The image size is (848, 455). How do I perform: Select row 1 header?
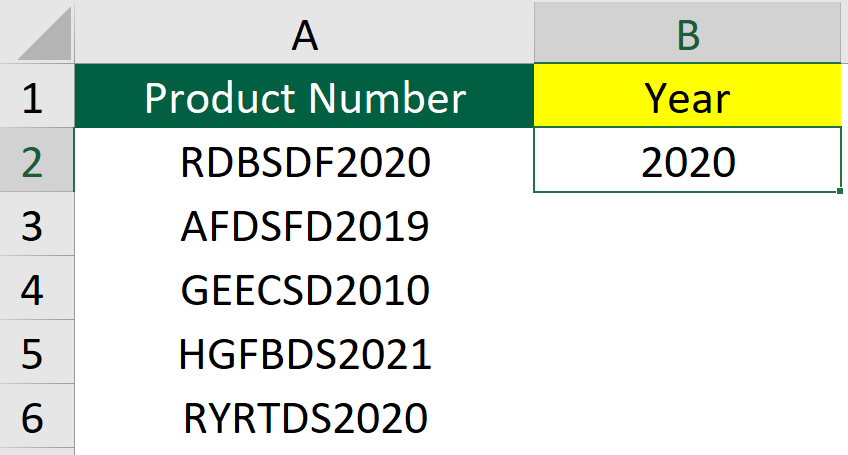click(x=37, y=96)
